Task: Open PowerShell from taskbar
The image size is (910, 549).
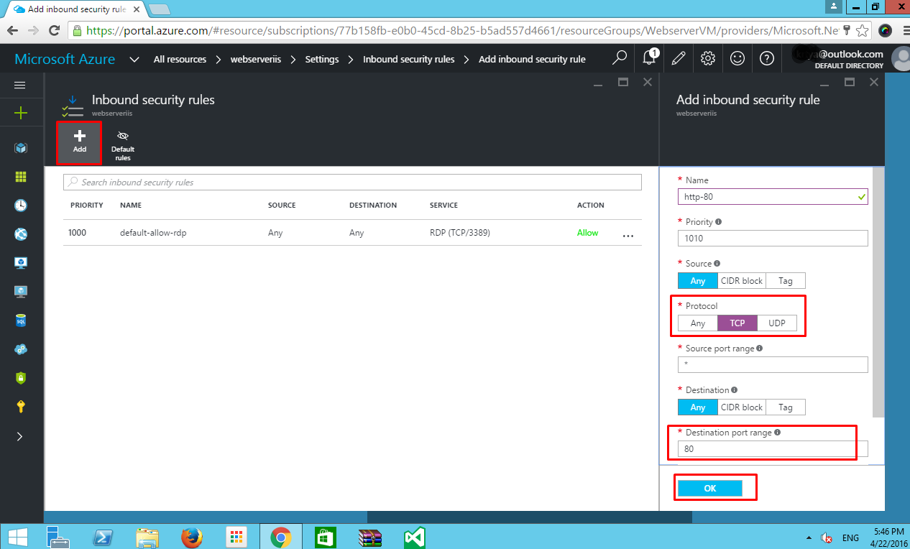Action: click(x=103, y=537)
